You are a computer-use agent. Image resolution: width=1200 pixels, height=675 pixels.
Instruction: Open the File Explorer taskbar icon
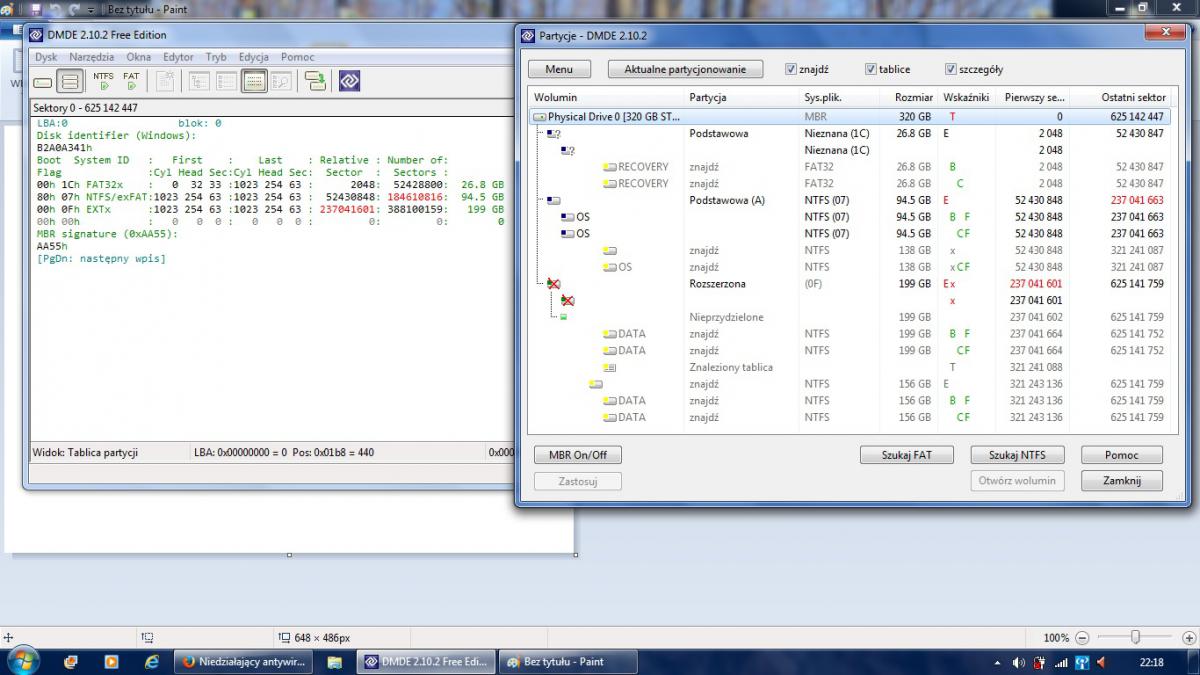[x=334, y=661]
